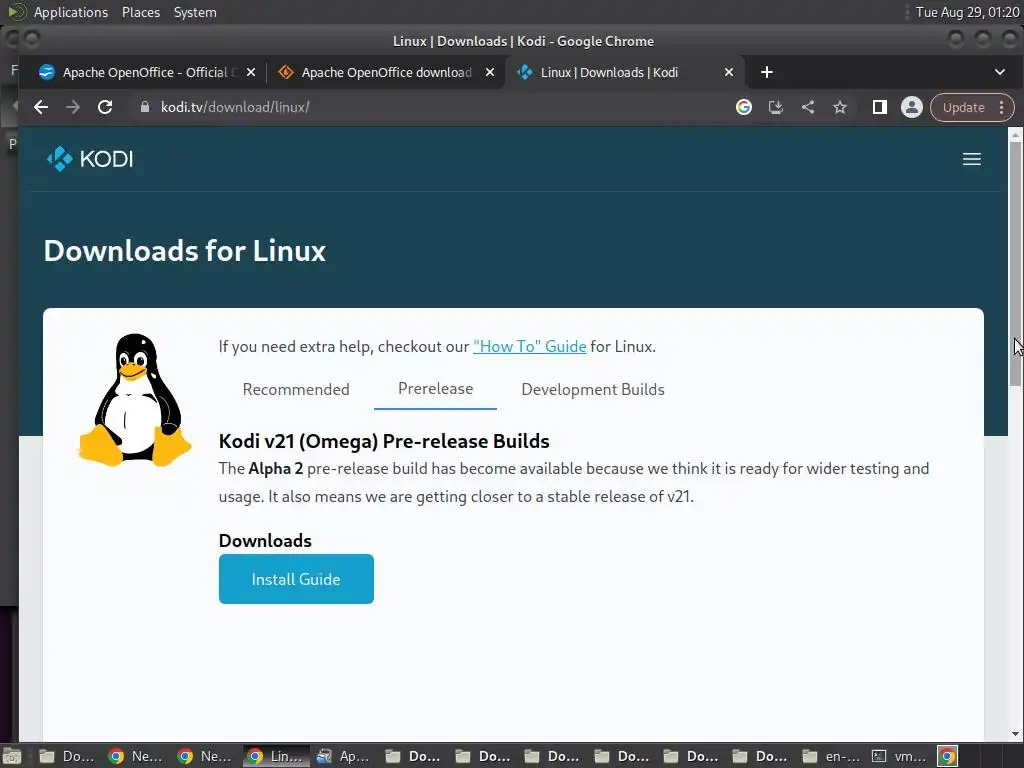
Task: Click the site lock security icon
Action: [x=145, y=107]
